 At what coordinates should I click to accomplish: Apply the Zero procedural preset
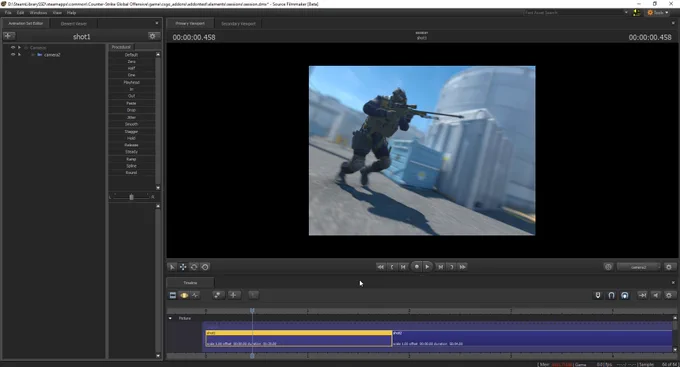point(131,62)
